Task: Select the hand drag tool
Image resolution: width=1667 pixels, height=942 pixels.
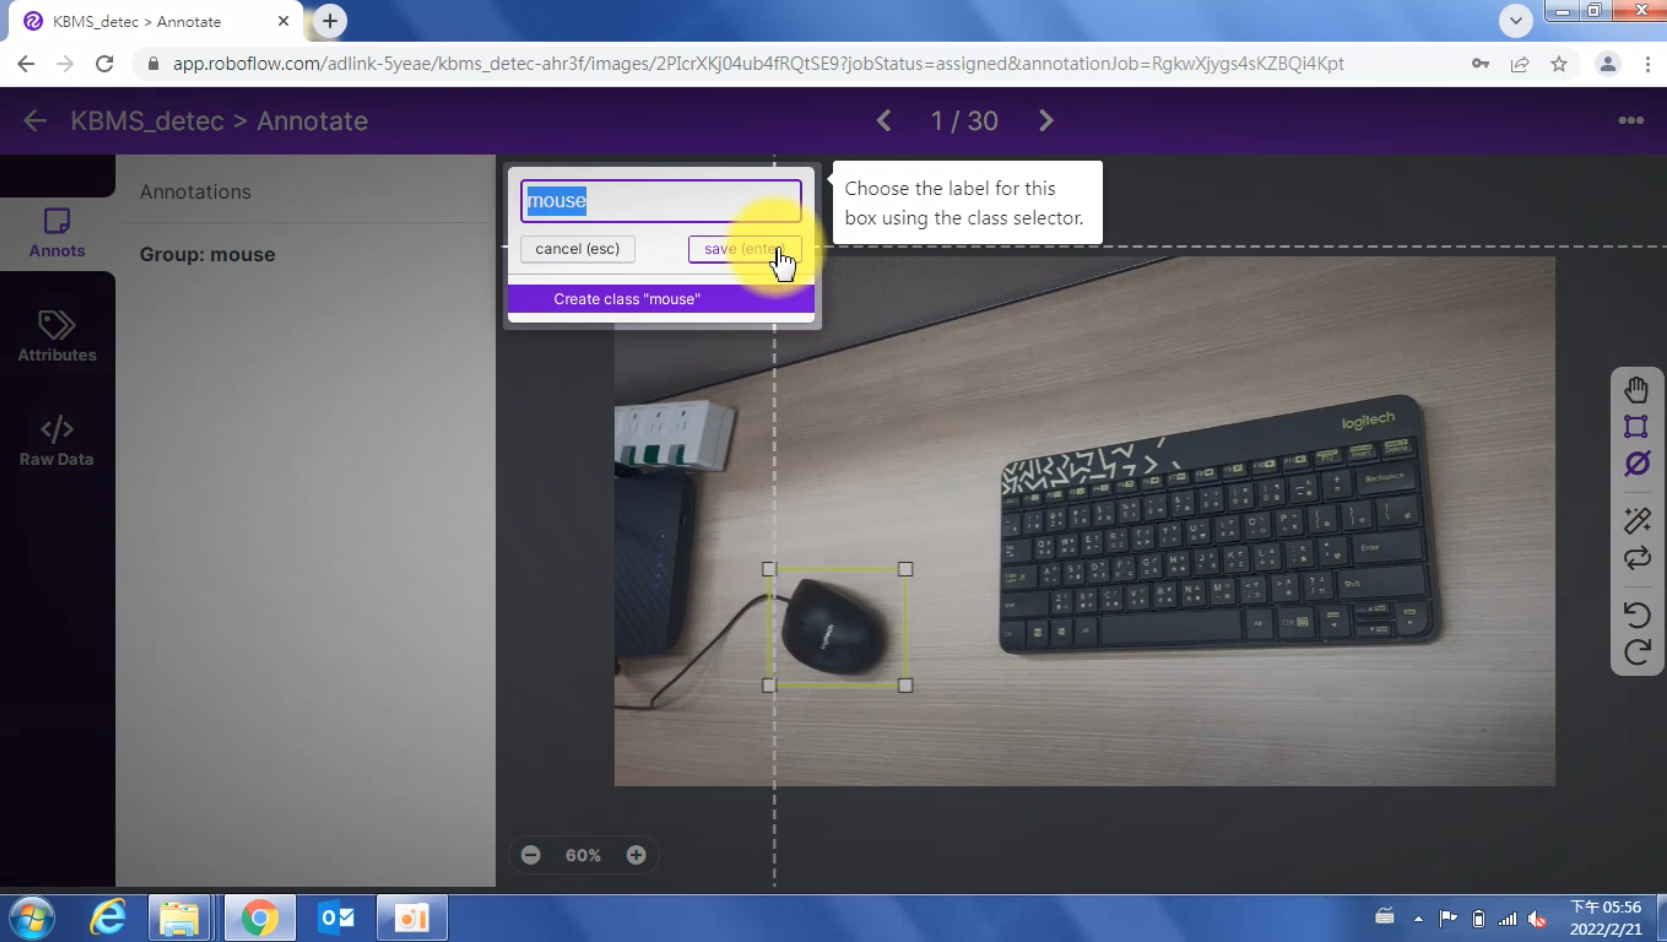Action: tap(1636, 389)
